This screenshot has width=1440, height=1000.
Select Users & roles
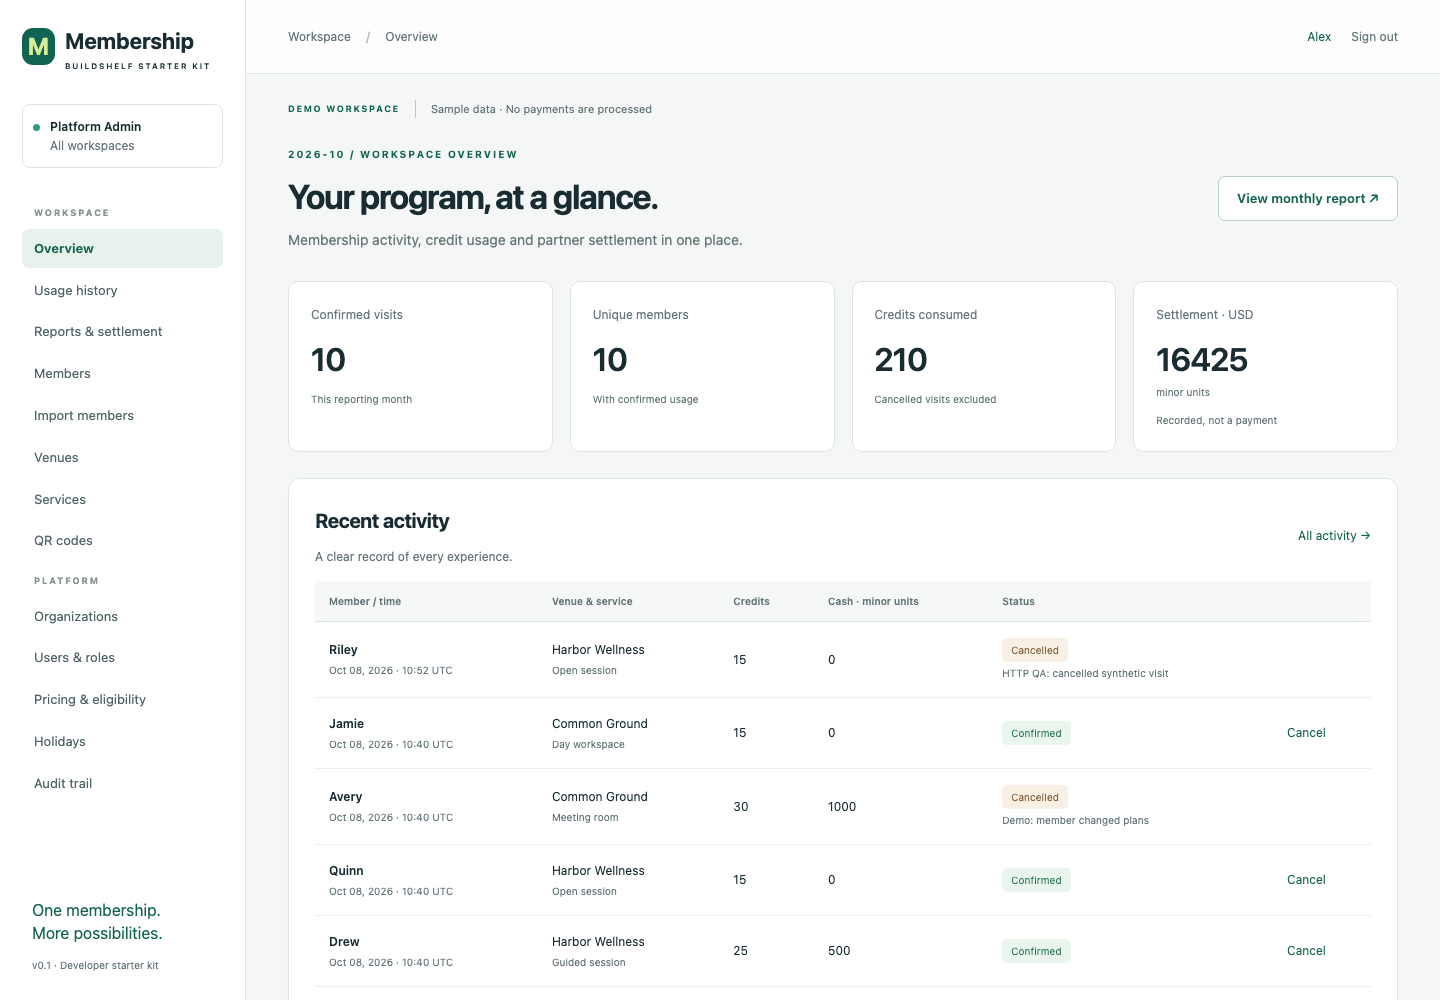pos(122,658)
